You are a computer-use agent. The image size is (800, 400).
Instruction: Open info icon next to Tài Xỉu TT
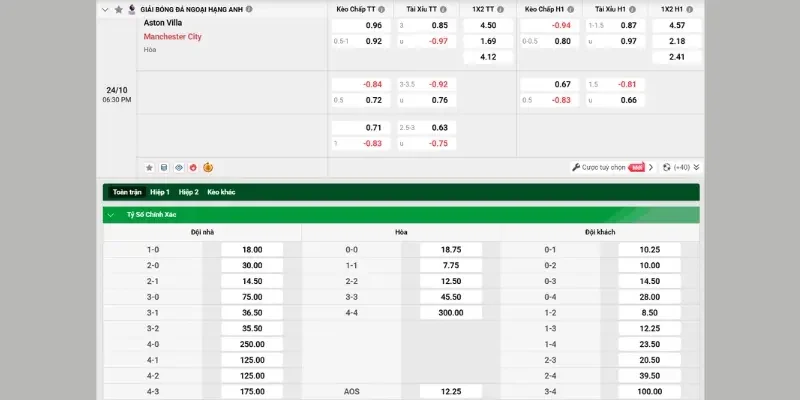[x=443, y=10]
